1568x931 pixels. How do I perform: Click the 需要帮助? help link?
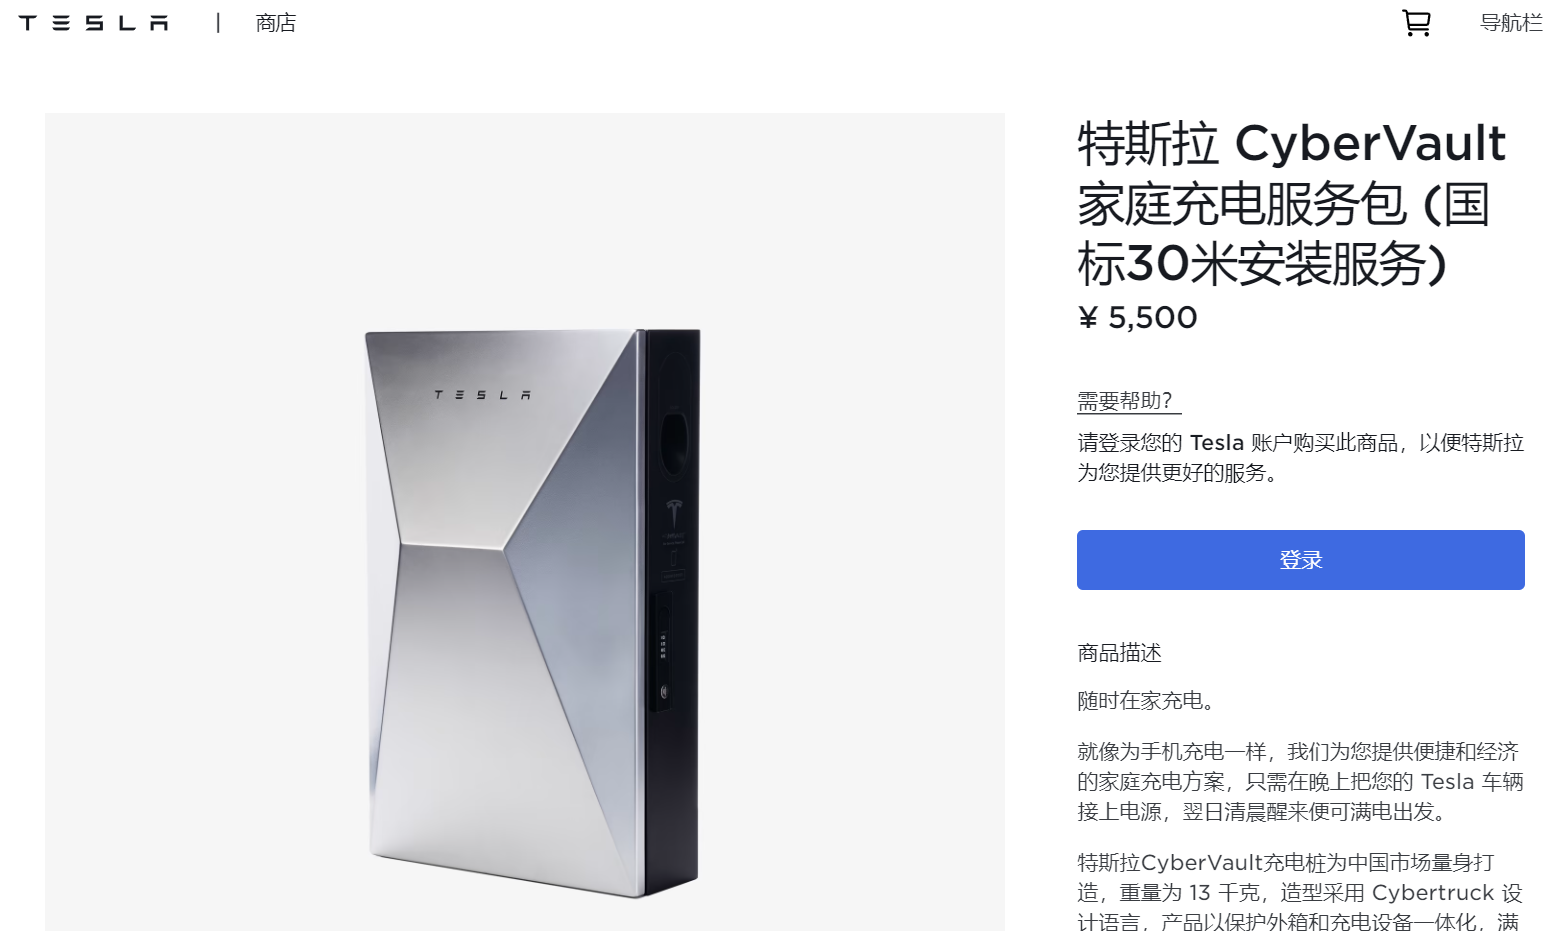(x=1125, y=401)
